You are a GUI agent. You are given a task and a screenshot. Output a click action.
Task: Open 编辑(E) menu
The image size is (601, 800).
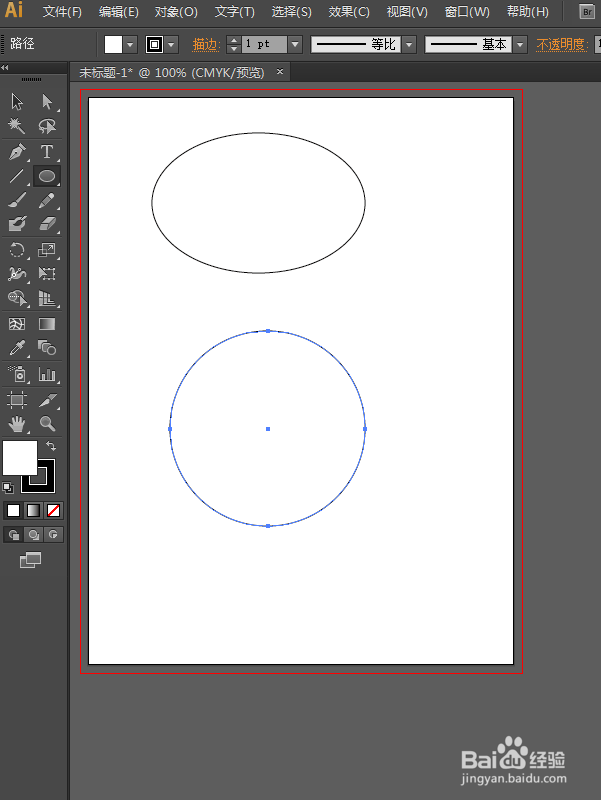pyautogui.click(x=119, y=12)
